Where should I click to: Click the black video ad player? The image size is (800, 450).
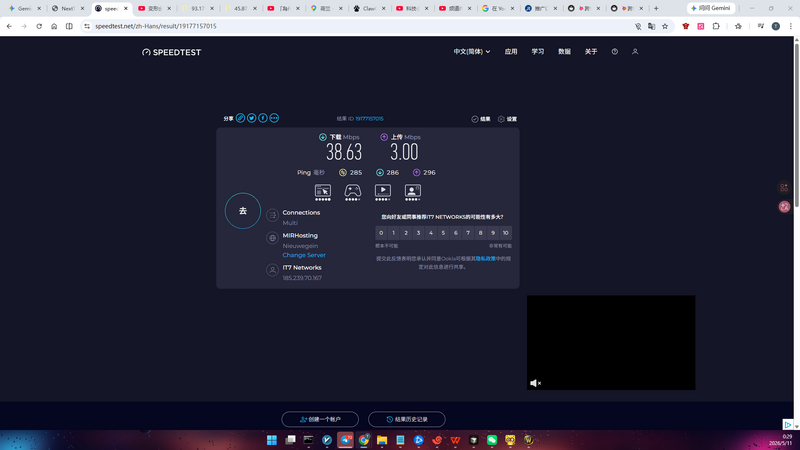[x=611, y=342]
